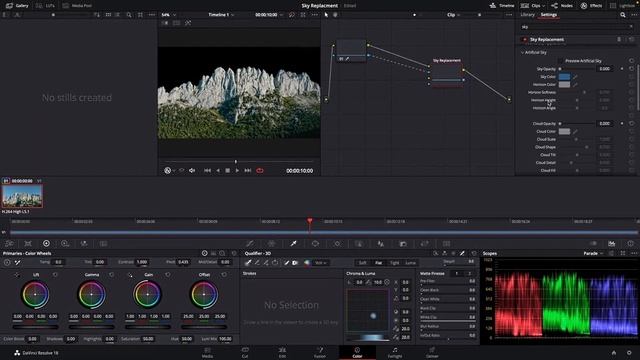The height and width of the screenshot is (360, 640).
Task: Open the Curves palette icon
Action: (249, 244)
